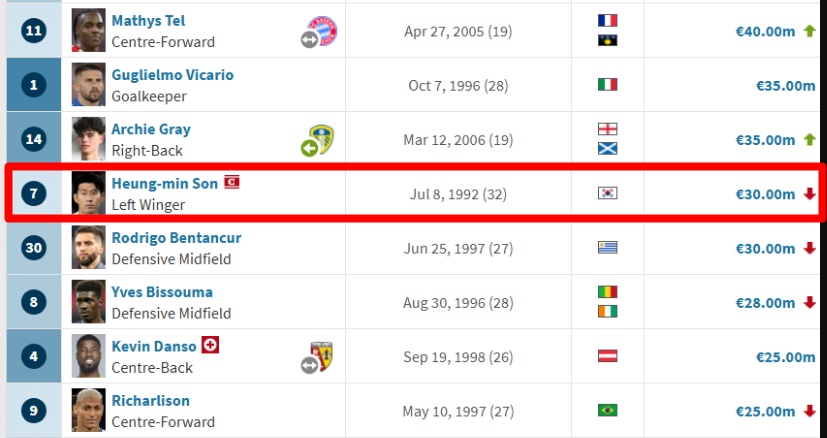This screenshot has height=438, width=827.
Task: Open Heung-min Son profile link
Action: tap(164, 184)
